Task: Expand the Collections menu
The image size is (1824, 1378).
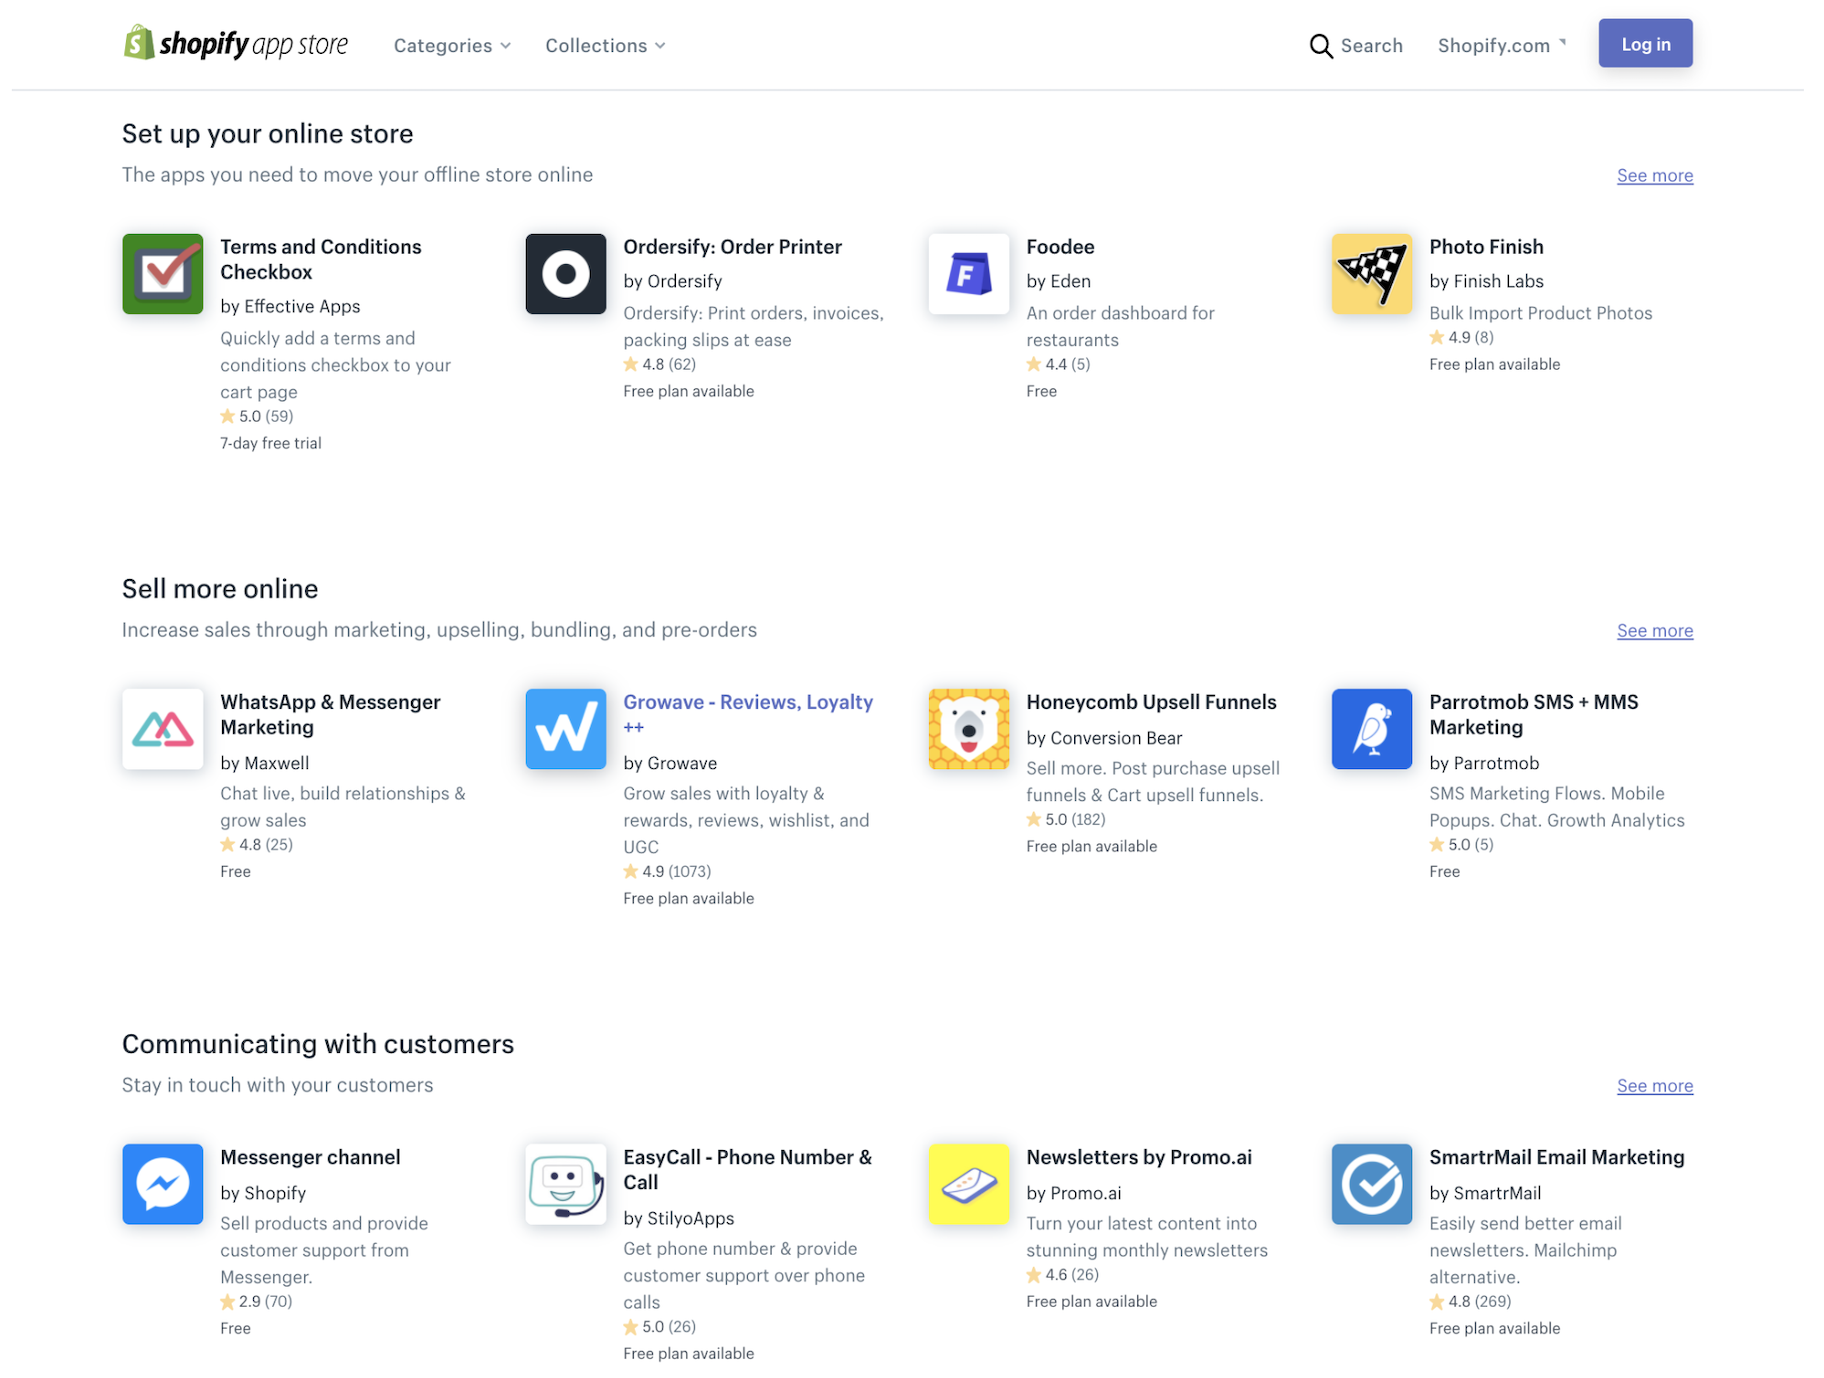Action: (x=603, y=45)
